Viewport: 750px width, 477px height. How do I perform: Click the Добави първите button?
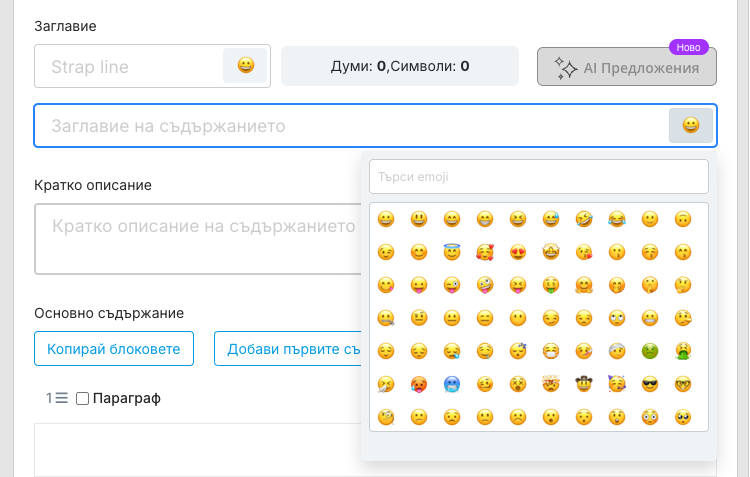(x=288, y=349)
